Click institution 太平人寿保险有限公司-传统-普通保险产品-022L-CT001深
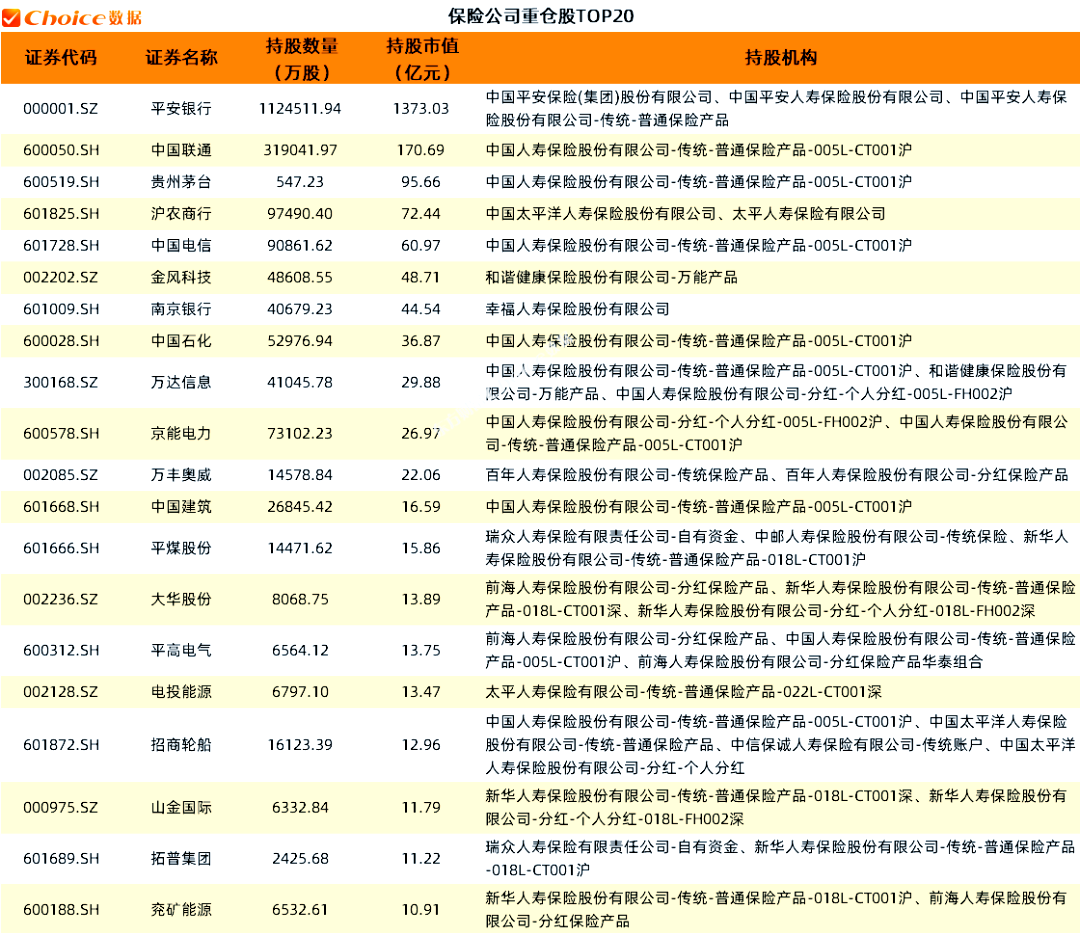The image size is (1080, 933). click(683, 691)
